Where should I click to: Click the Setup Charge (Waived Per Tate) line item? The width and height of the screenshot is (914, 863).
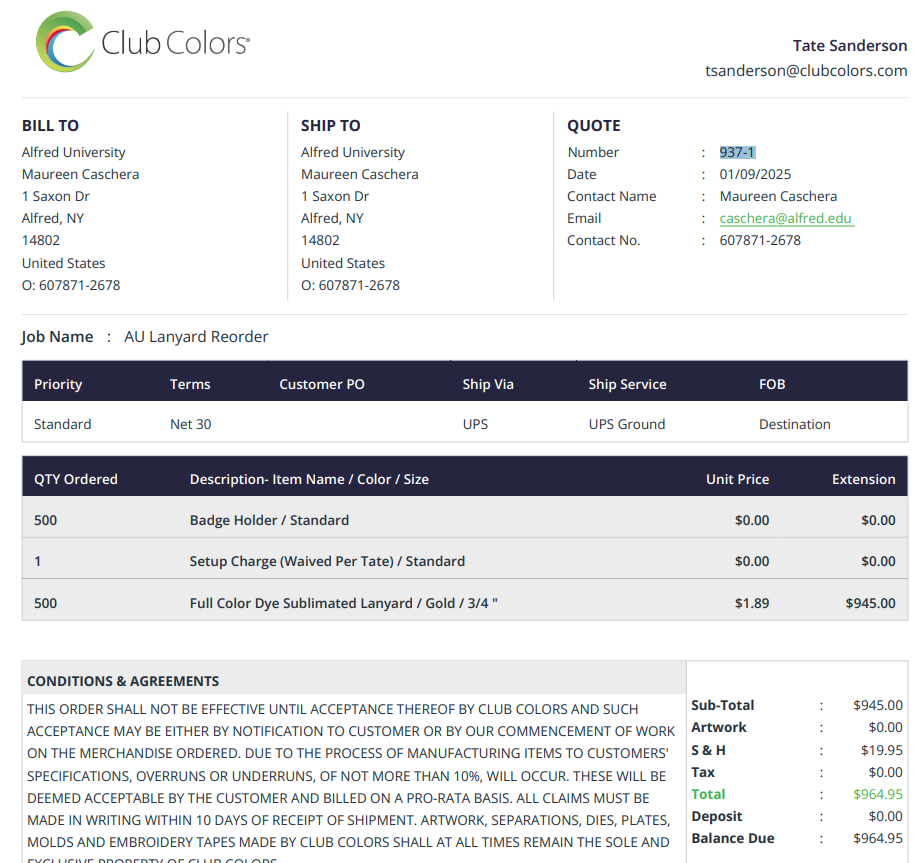click(x=327, y=561)
